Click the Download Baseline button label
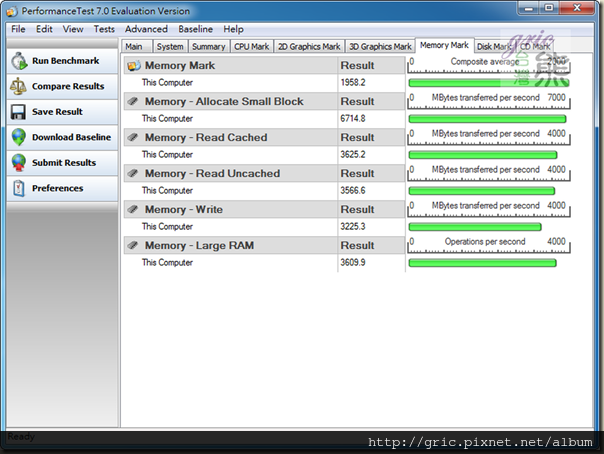Image resolution: width=604 pixels, height=454 pixels. tap(71, 137)
